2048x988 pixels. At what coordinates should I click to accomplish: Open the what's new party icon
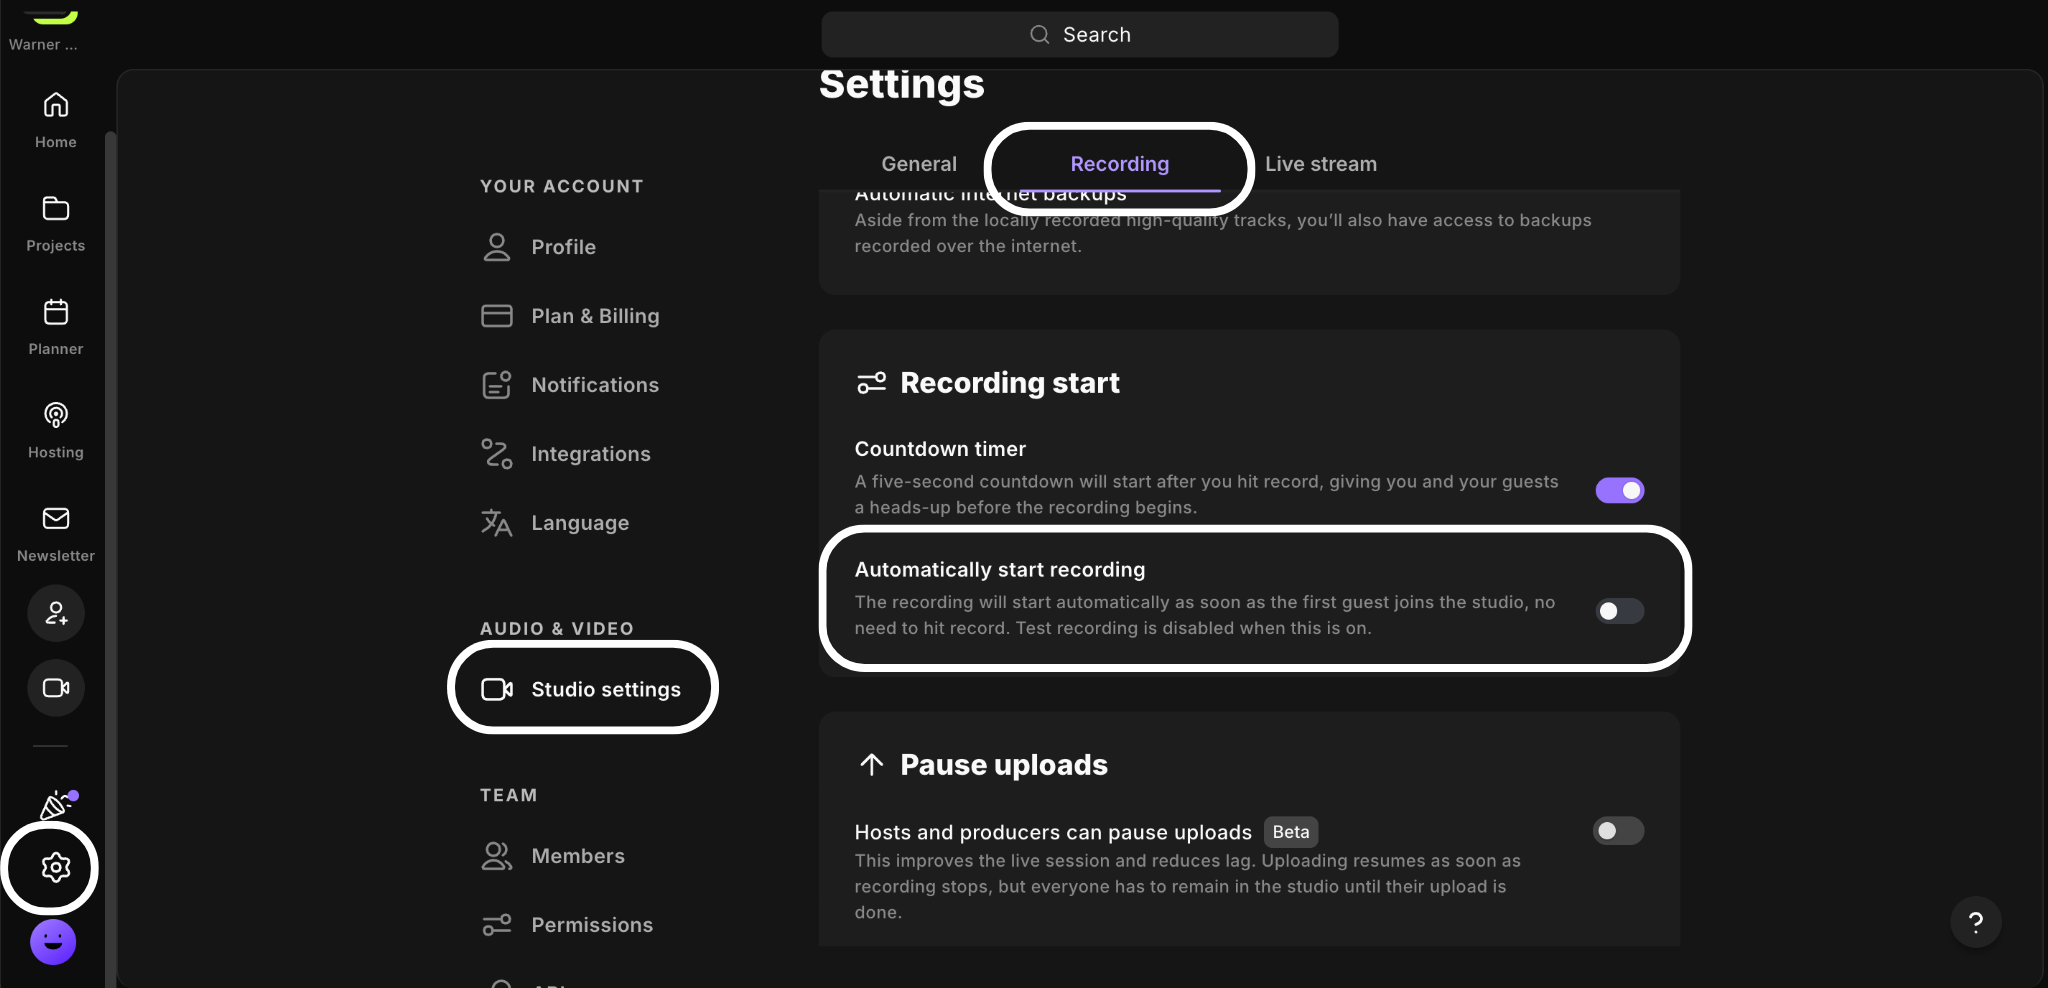tap(56, 804)
